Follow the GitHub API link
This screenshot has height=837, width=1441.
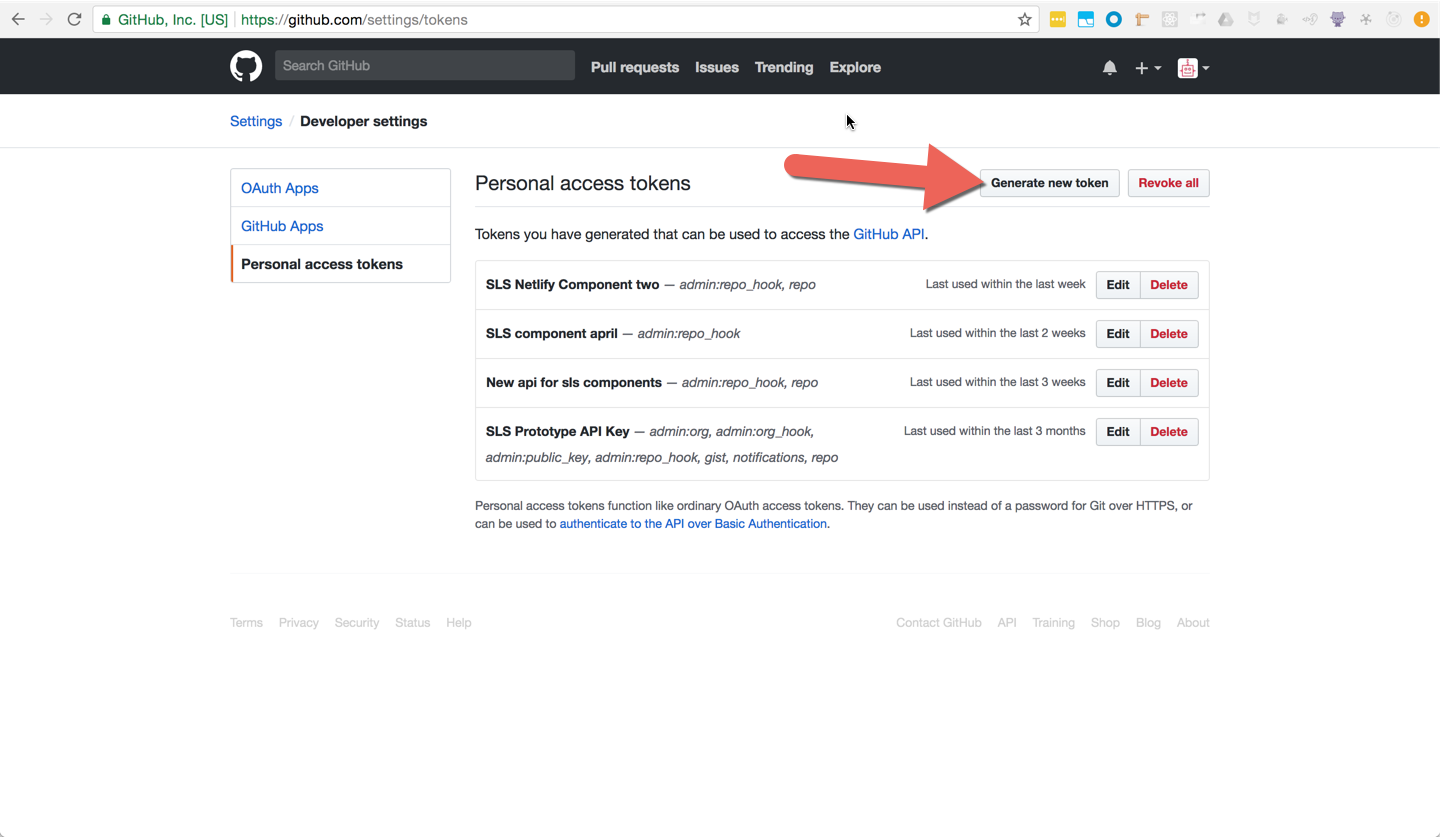tap(888, 234)
